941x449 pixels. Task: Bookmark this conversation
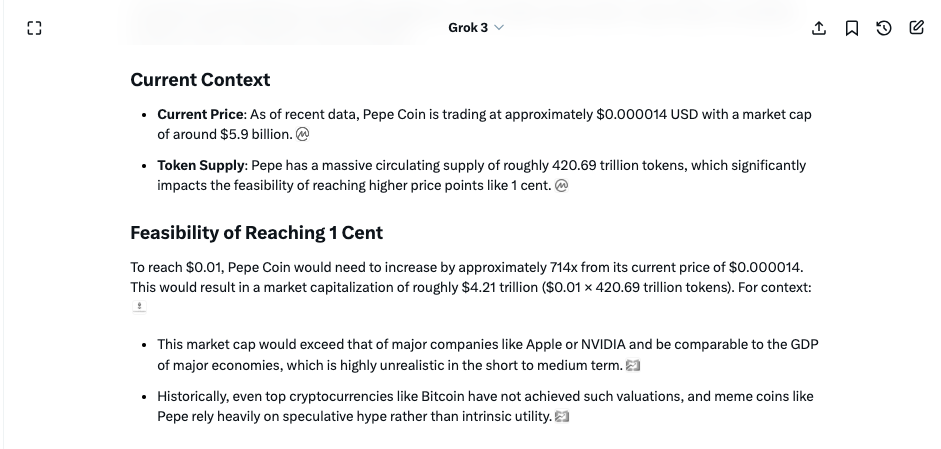pos(852,28)
